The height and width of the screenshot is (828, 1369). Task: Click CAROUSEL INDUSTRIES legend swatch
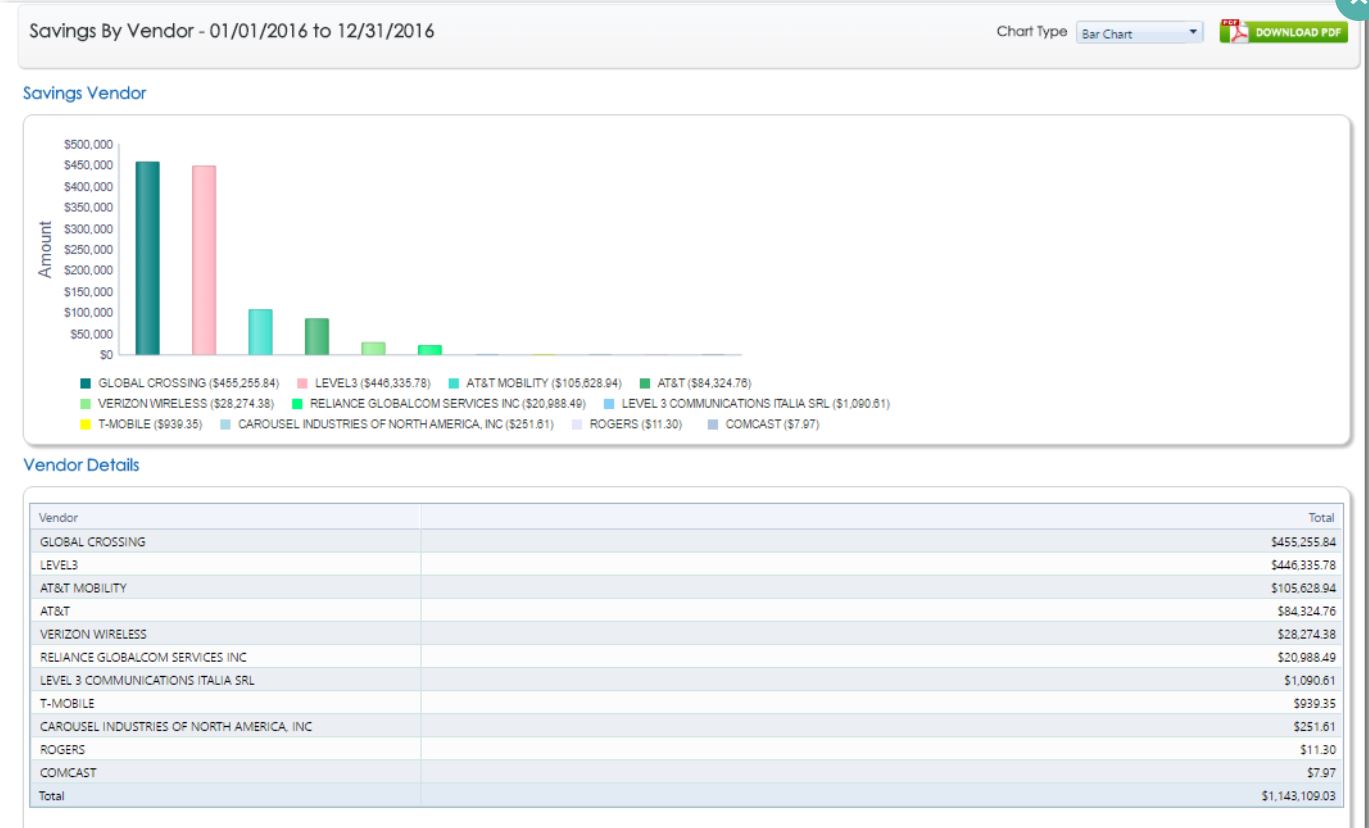[225, 425]
